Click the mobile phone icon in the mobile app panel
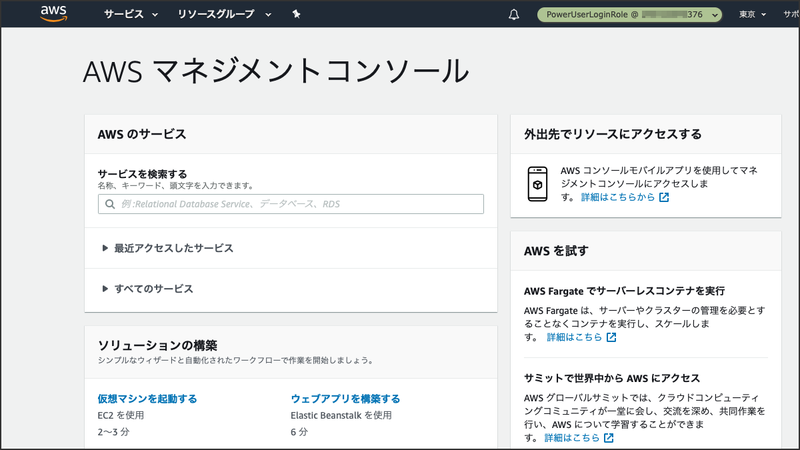Image resolution: width=800 pixels, height=450 pixels. pyautogui.click(x=537, y=184)
